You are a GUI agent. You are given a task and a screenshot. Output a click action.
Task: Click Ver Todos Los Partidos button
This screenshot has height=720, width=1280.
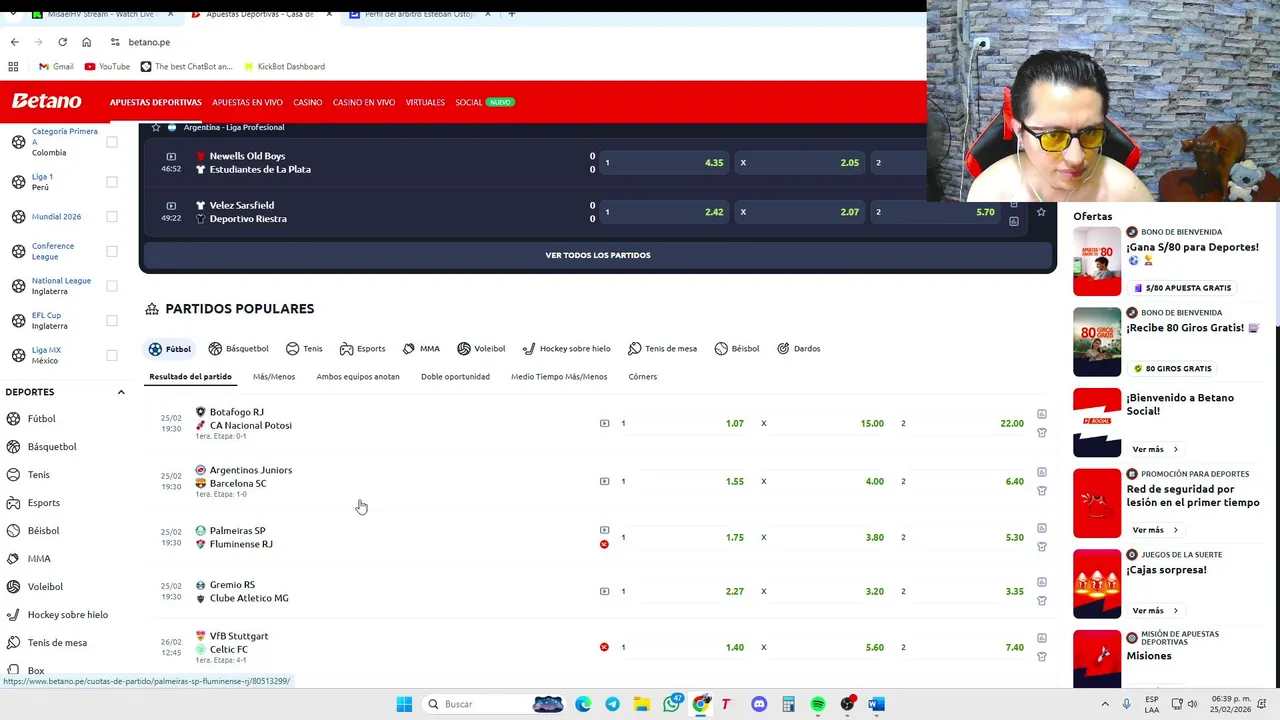click(598, 255)
